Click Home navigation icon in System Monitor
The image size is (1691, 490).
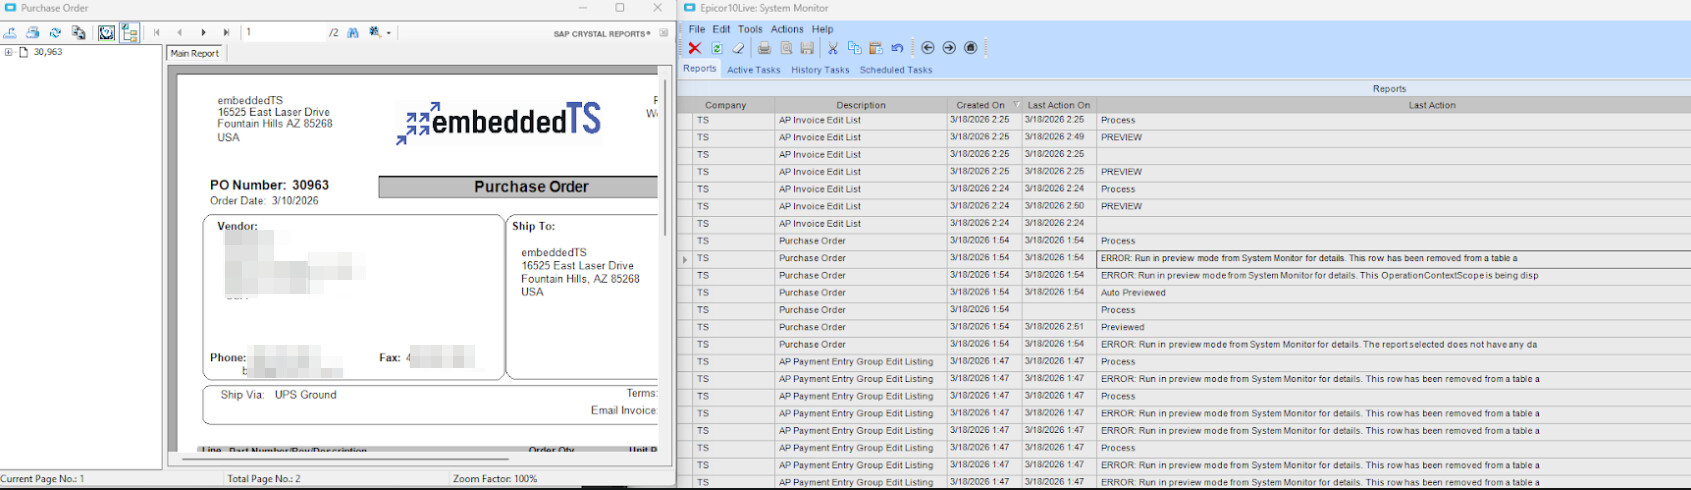click(970, 48)
